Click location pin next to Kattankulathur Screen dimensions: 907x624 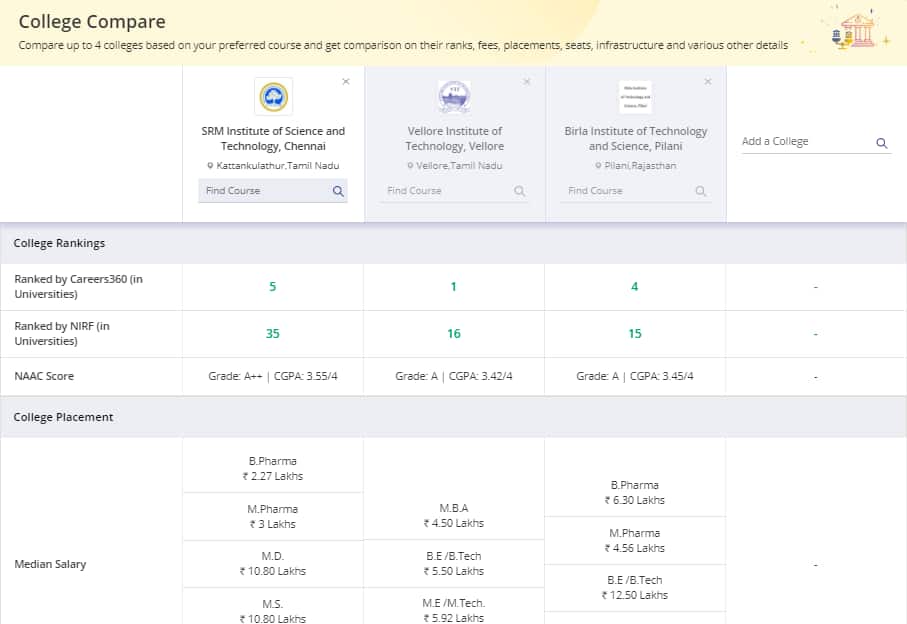tap(210, 166)
